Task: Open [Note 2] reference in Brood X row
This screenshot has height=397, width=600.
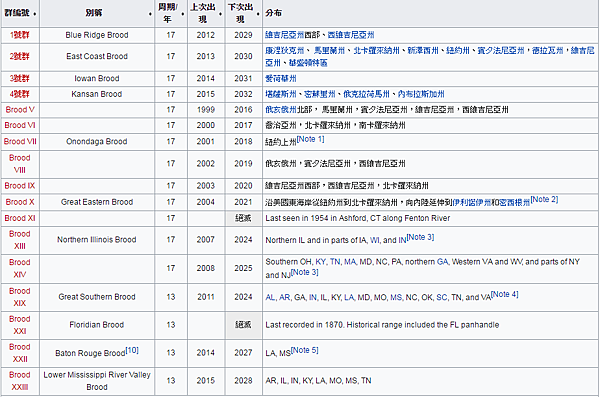Action: [x=544, y=199]
